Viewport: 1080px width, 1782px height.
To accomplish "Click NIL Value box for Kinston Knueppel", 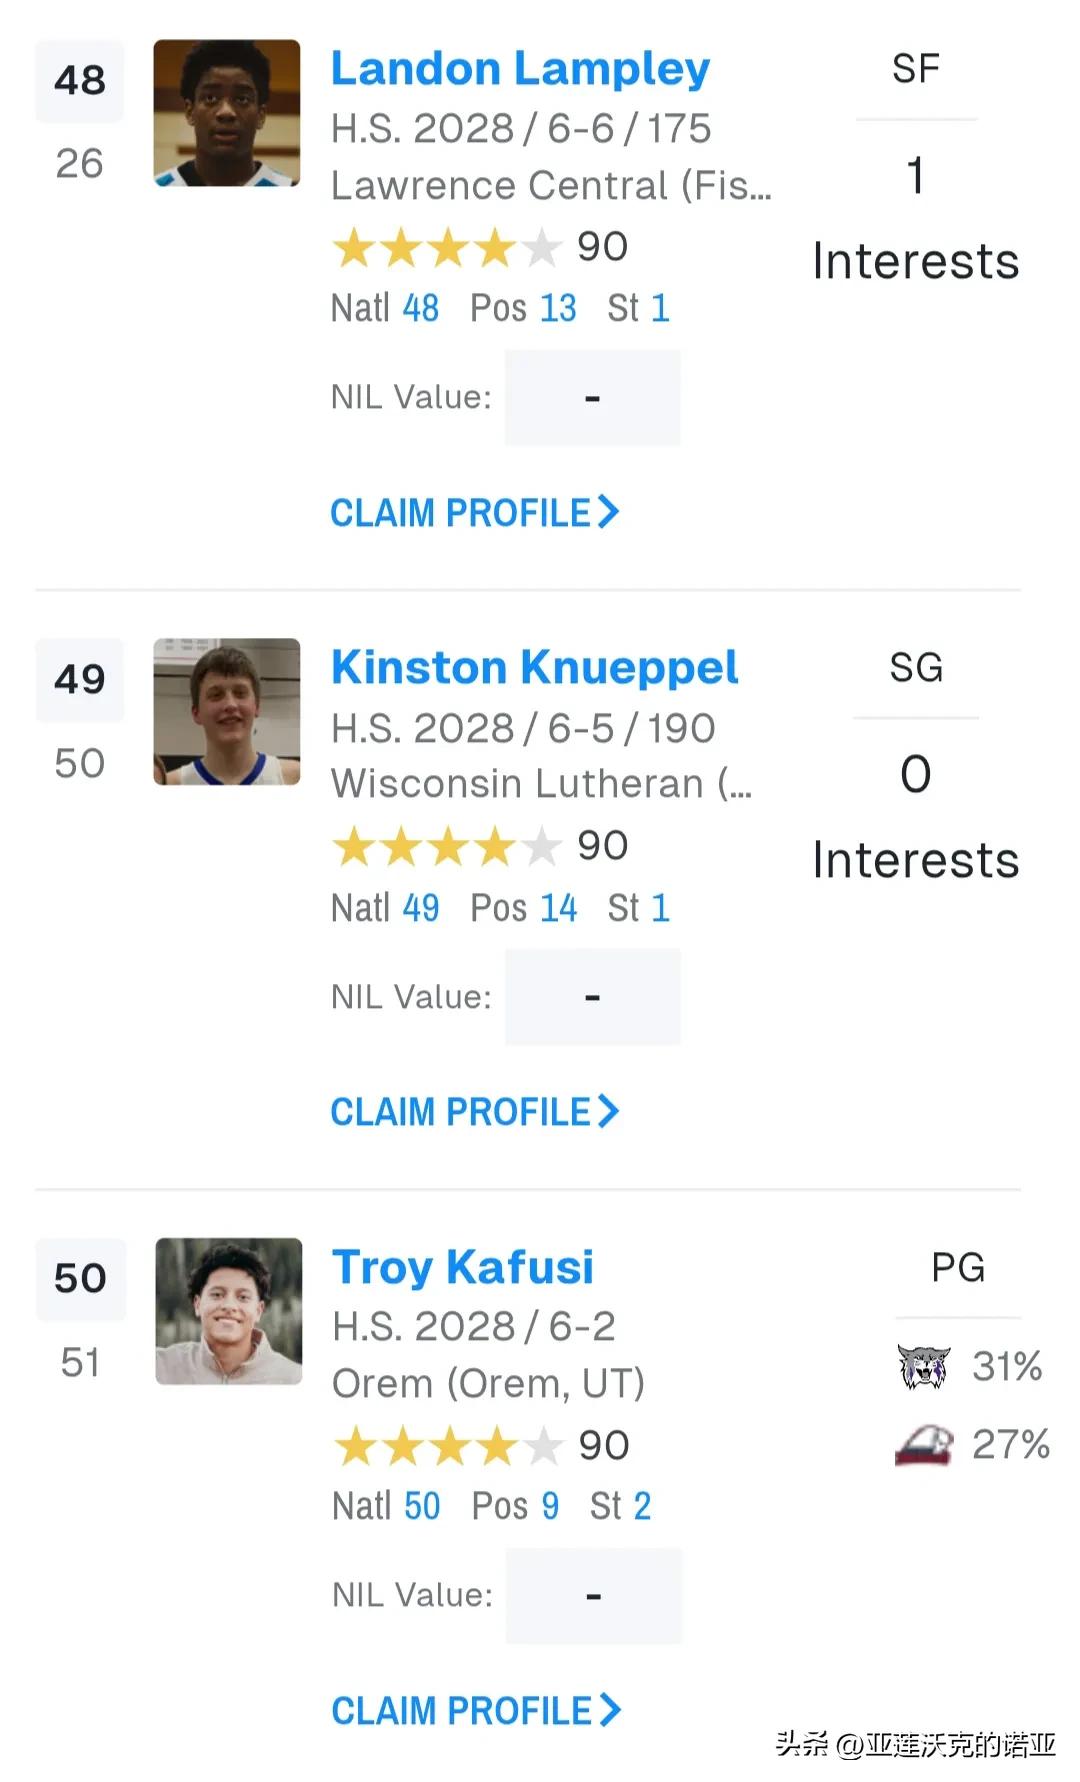I will pyautogui.click(x=593, y=997).
